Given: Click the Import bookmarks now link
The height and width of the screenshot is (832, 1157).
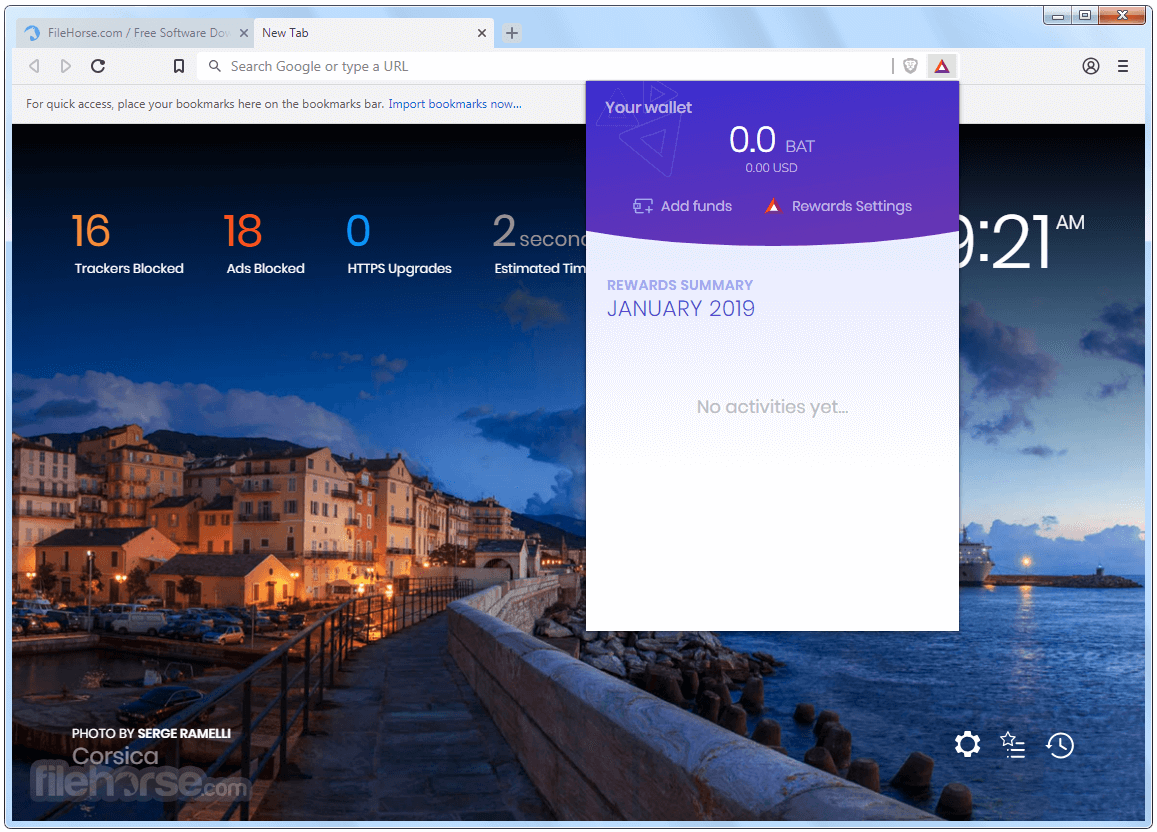Looking at the screenshot, I should [455, 104].
